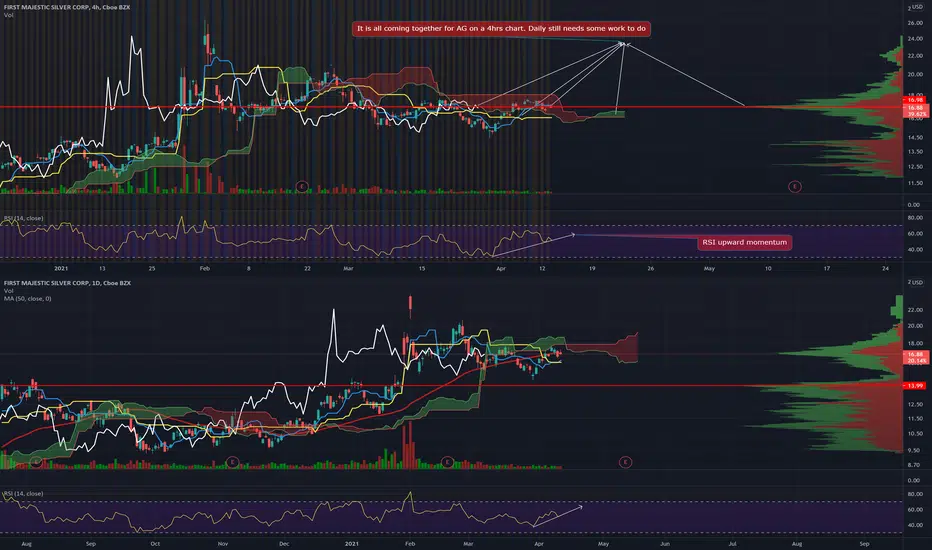The image size is (932, 550).
Task: Click the 11.50 price level on 4h axis
Action: pyautogui.click(x=915, y=183)
